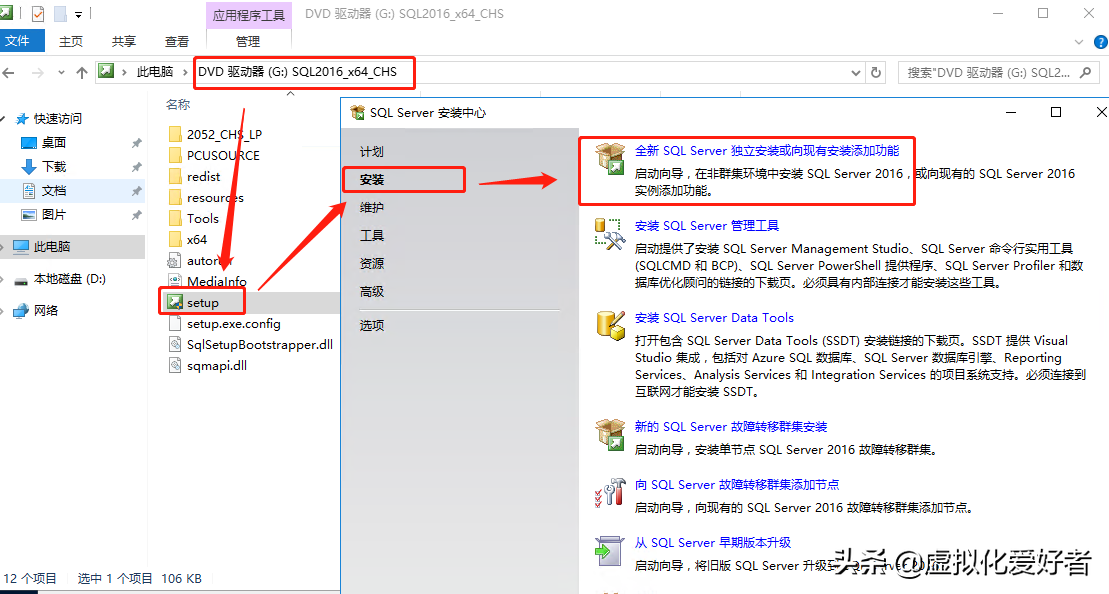
Task: Click the SQL Server Data Tools icon
Action: pyautogui.click(x=610, y=325)
